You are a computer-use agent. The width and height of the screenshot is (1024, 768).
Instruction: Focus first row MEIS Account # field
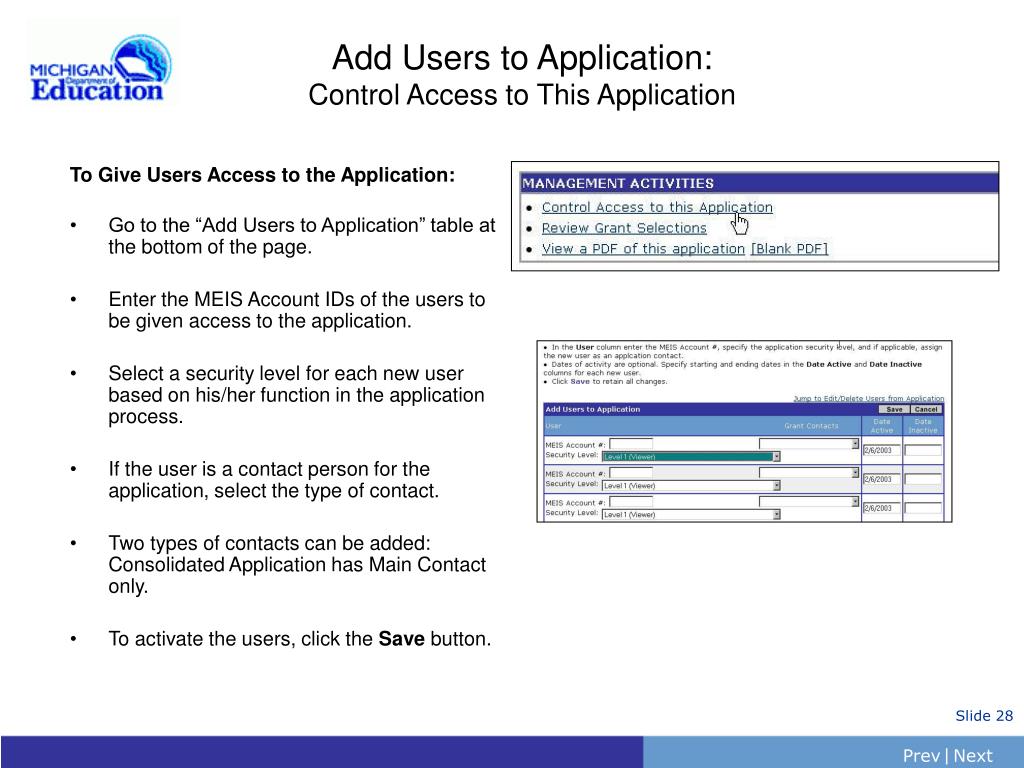point(631,444)
